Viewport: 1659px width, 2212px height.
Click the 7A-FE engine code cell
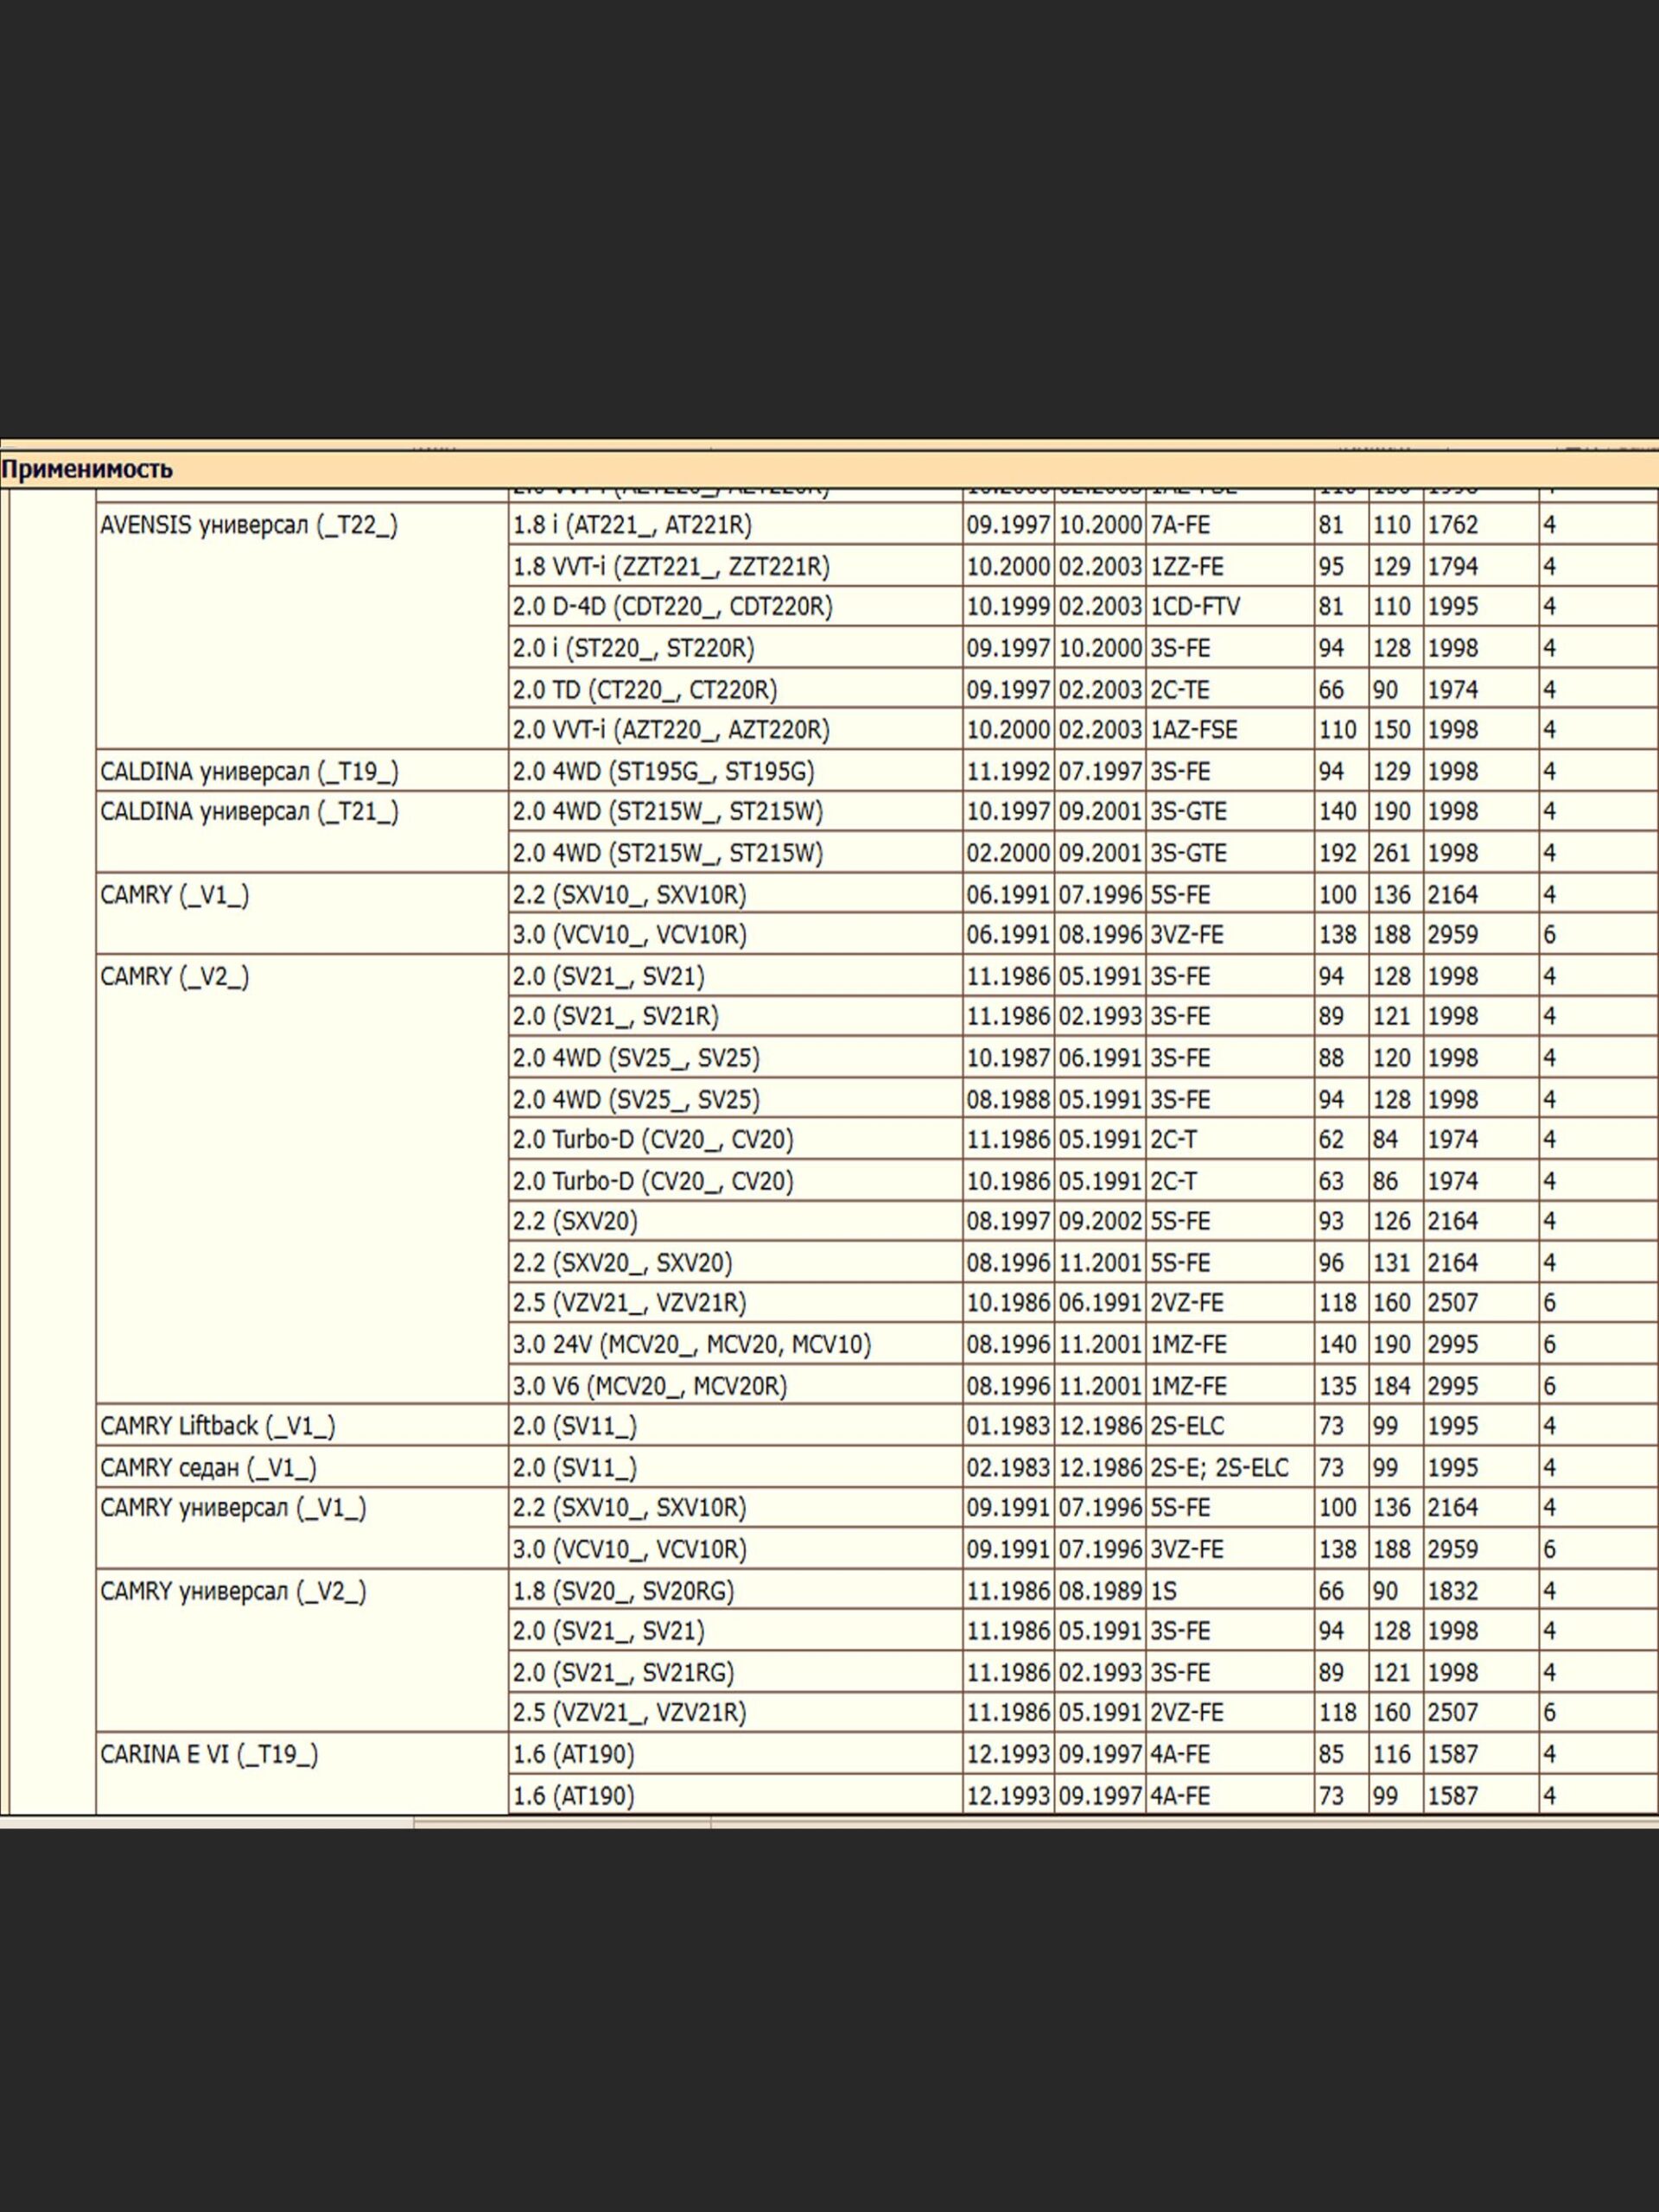pyautogui.click(x=1180, y=526)
